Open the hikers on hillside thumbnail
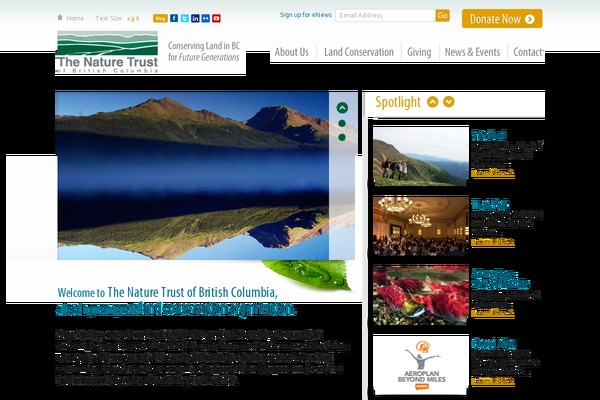Screen dimensions: 600x400 coord(421,157)
